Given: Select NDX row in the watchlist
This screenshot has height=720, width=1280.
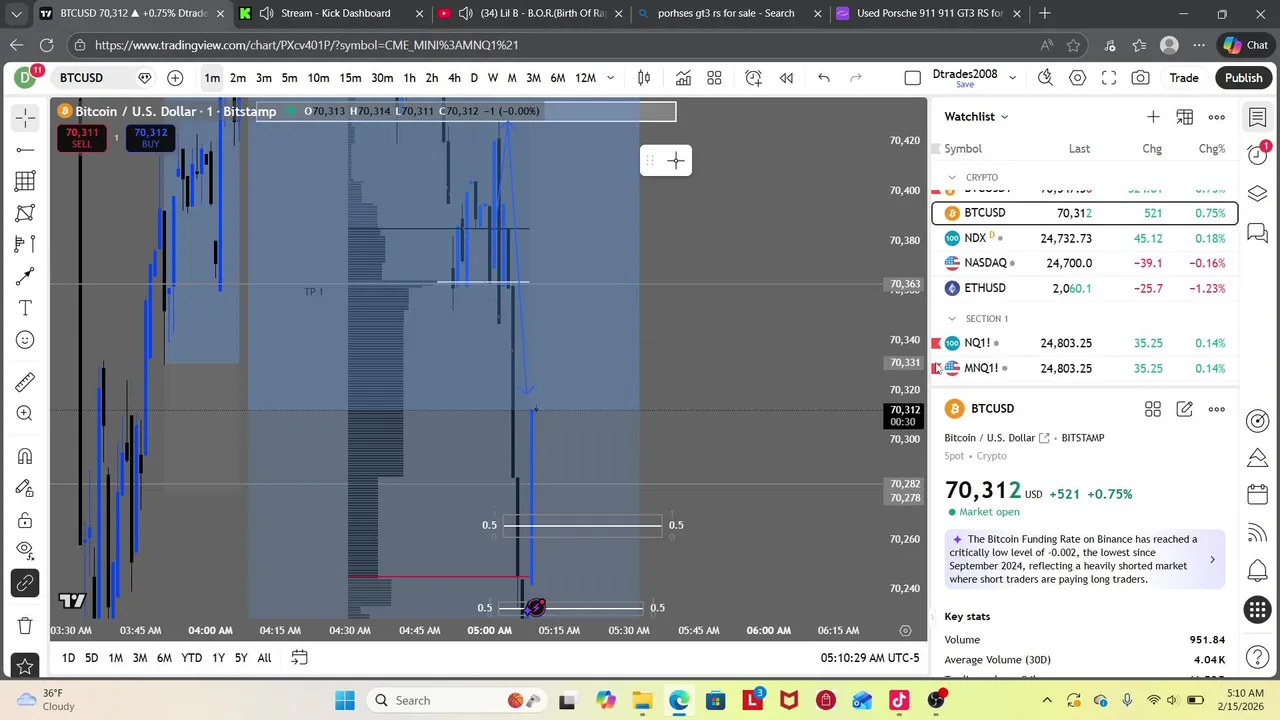Looking at the screenshot, I should click(1085, 238).
